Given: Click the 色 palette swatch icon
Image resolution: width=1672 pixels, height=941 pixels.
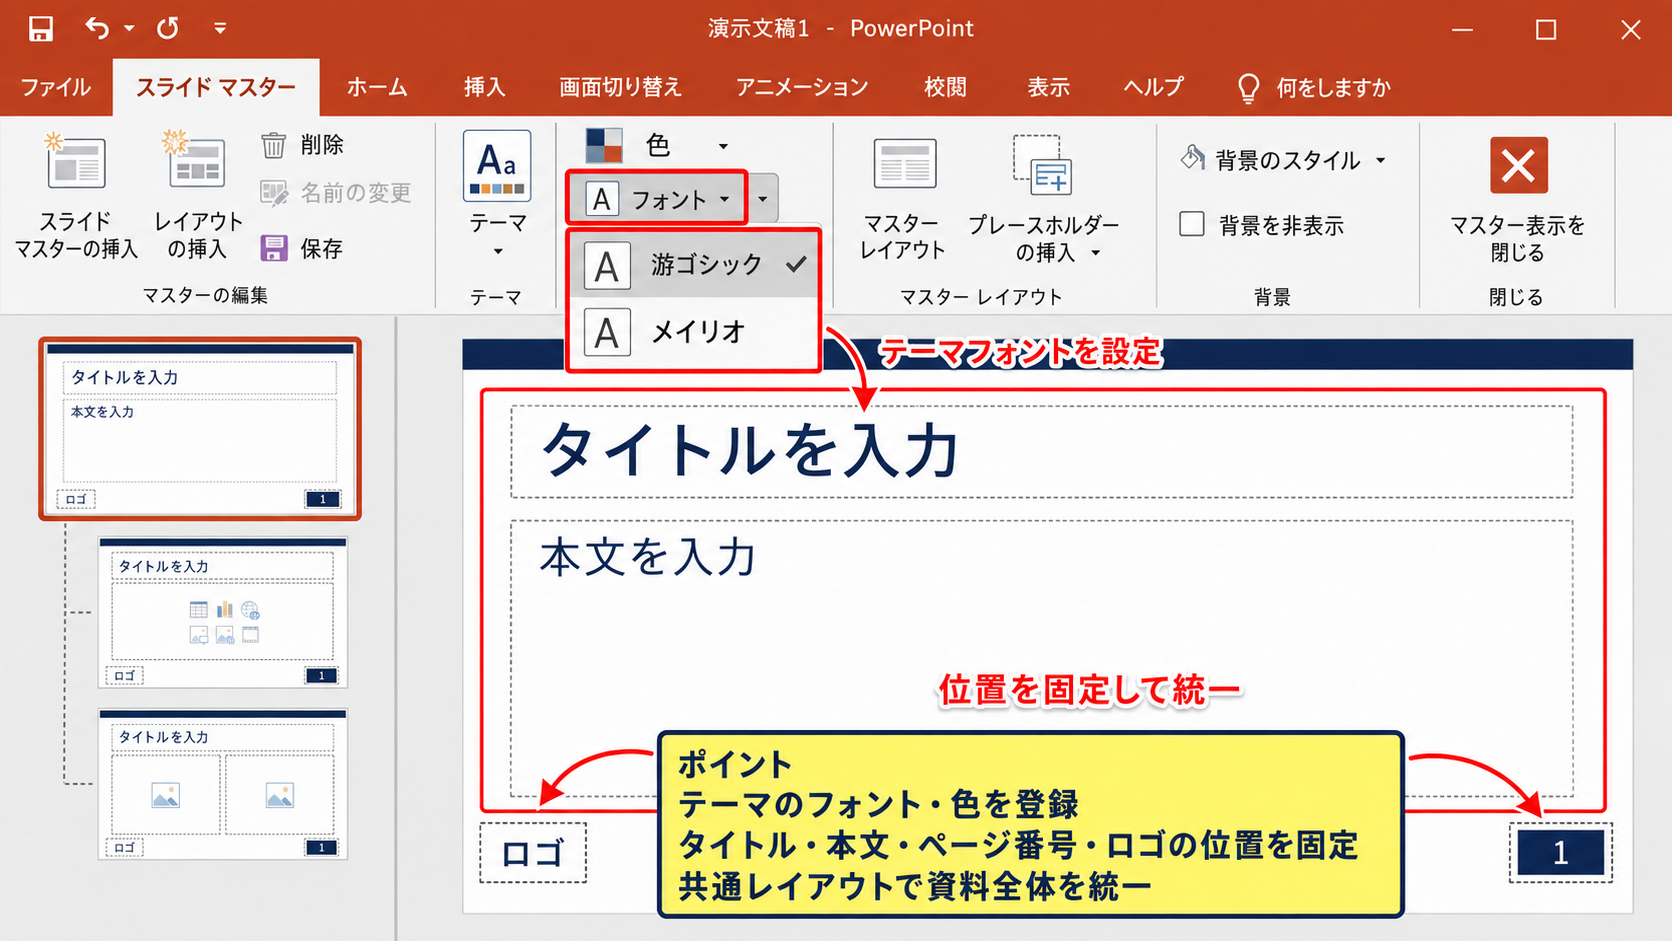Looking at the screenshot, I should tap(604, 146).
